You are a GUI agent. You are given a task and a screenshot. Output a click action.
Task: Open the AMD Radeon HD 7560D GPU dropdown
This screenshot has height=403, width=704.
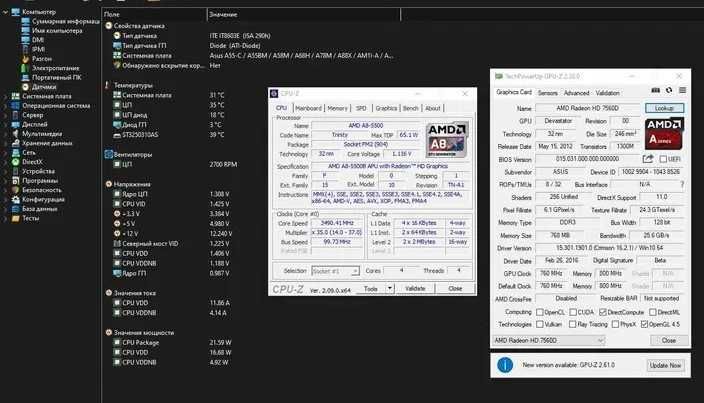point(549,341)
